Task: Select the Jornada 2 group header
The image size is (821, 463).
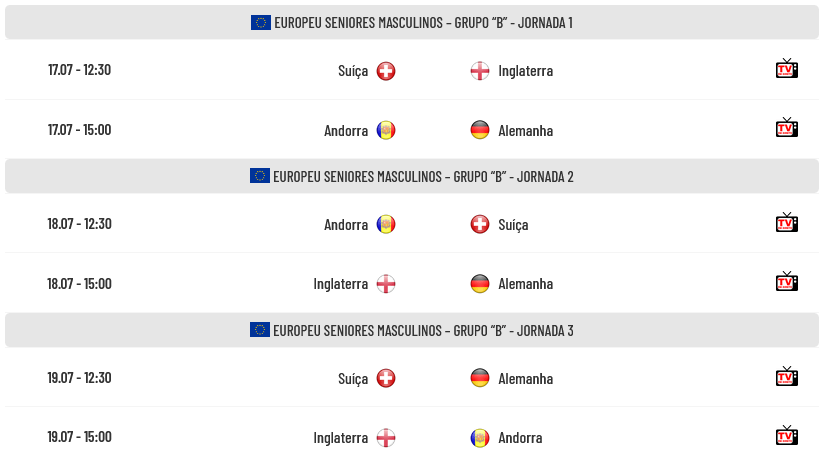Action: [x=412, y=177]
